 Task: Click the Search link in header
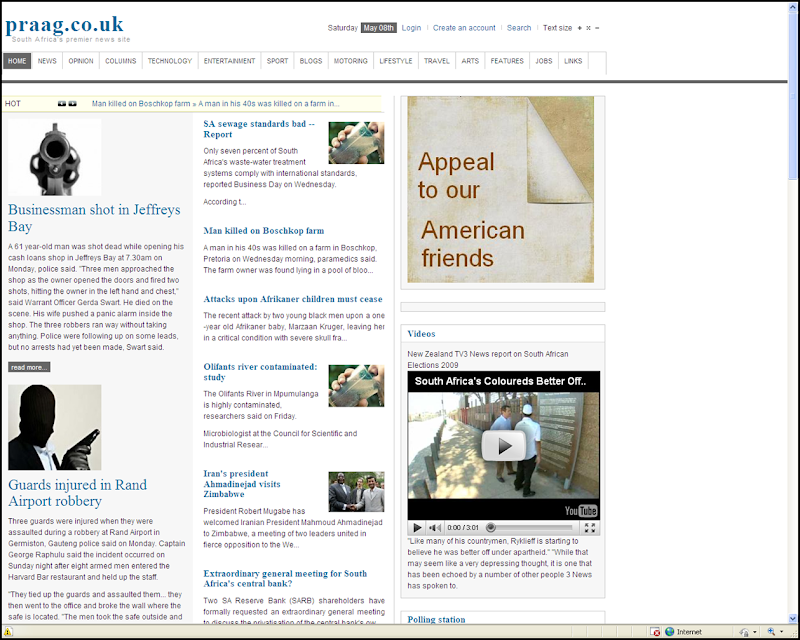[519, 28]
